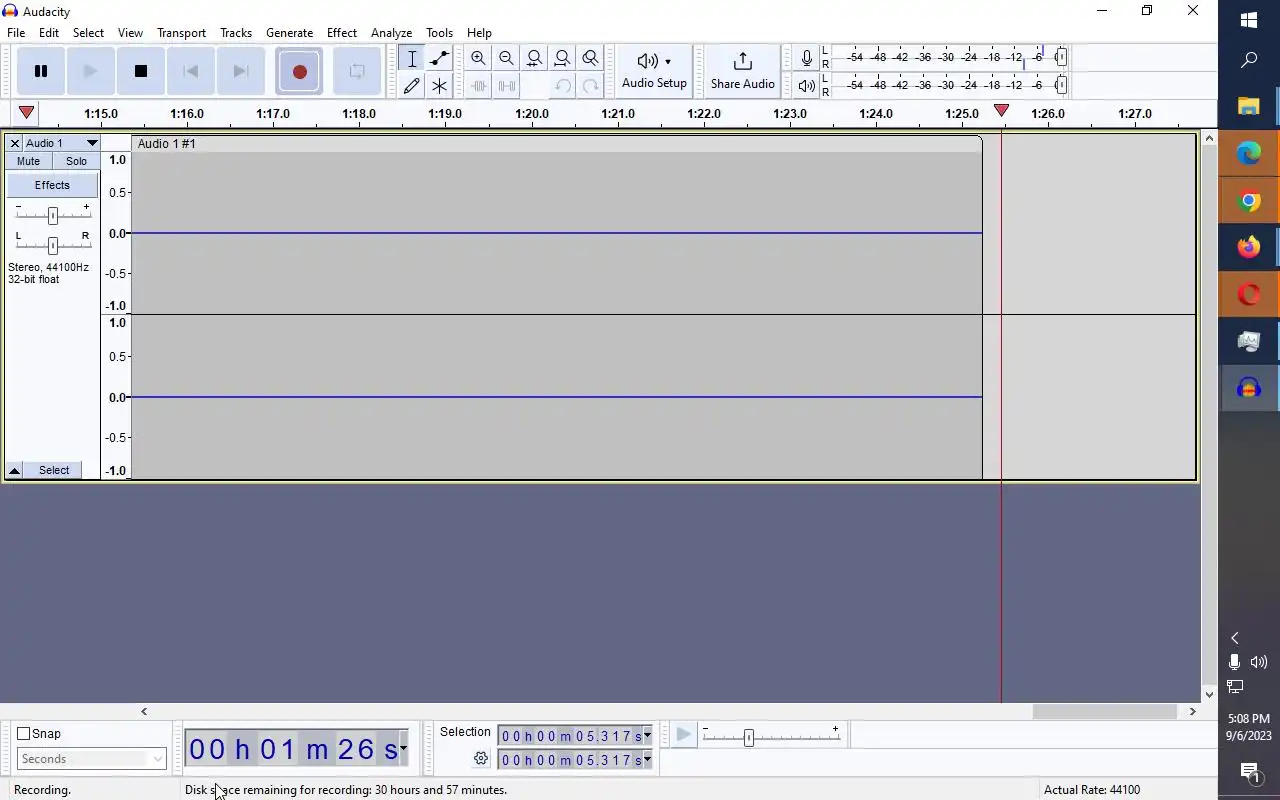This screenshot has width=1280, height=800.
Task: Click Fit Selection to Width icon
Action: (535, 58)
